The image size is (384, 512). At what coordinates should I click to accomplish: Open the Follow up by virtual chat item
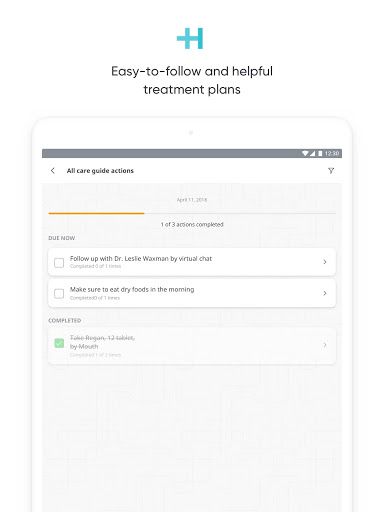coord(192,262)
